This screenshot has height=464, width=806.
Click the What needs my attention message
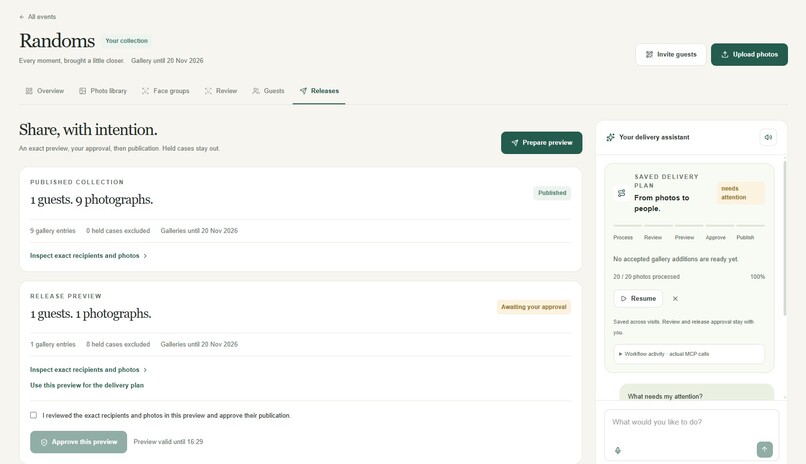(697, 394)
